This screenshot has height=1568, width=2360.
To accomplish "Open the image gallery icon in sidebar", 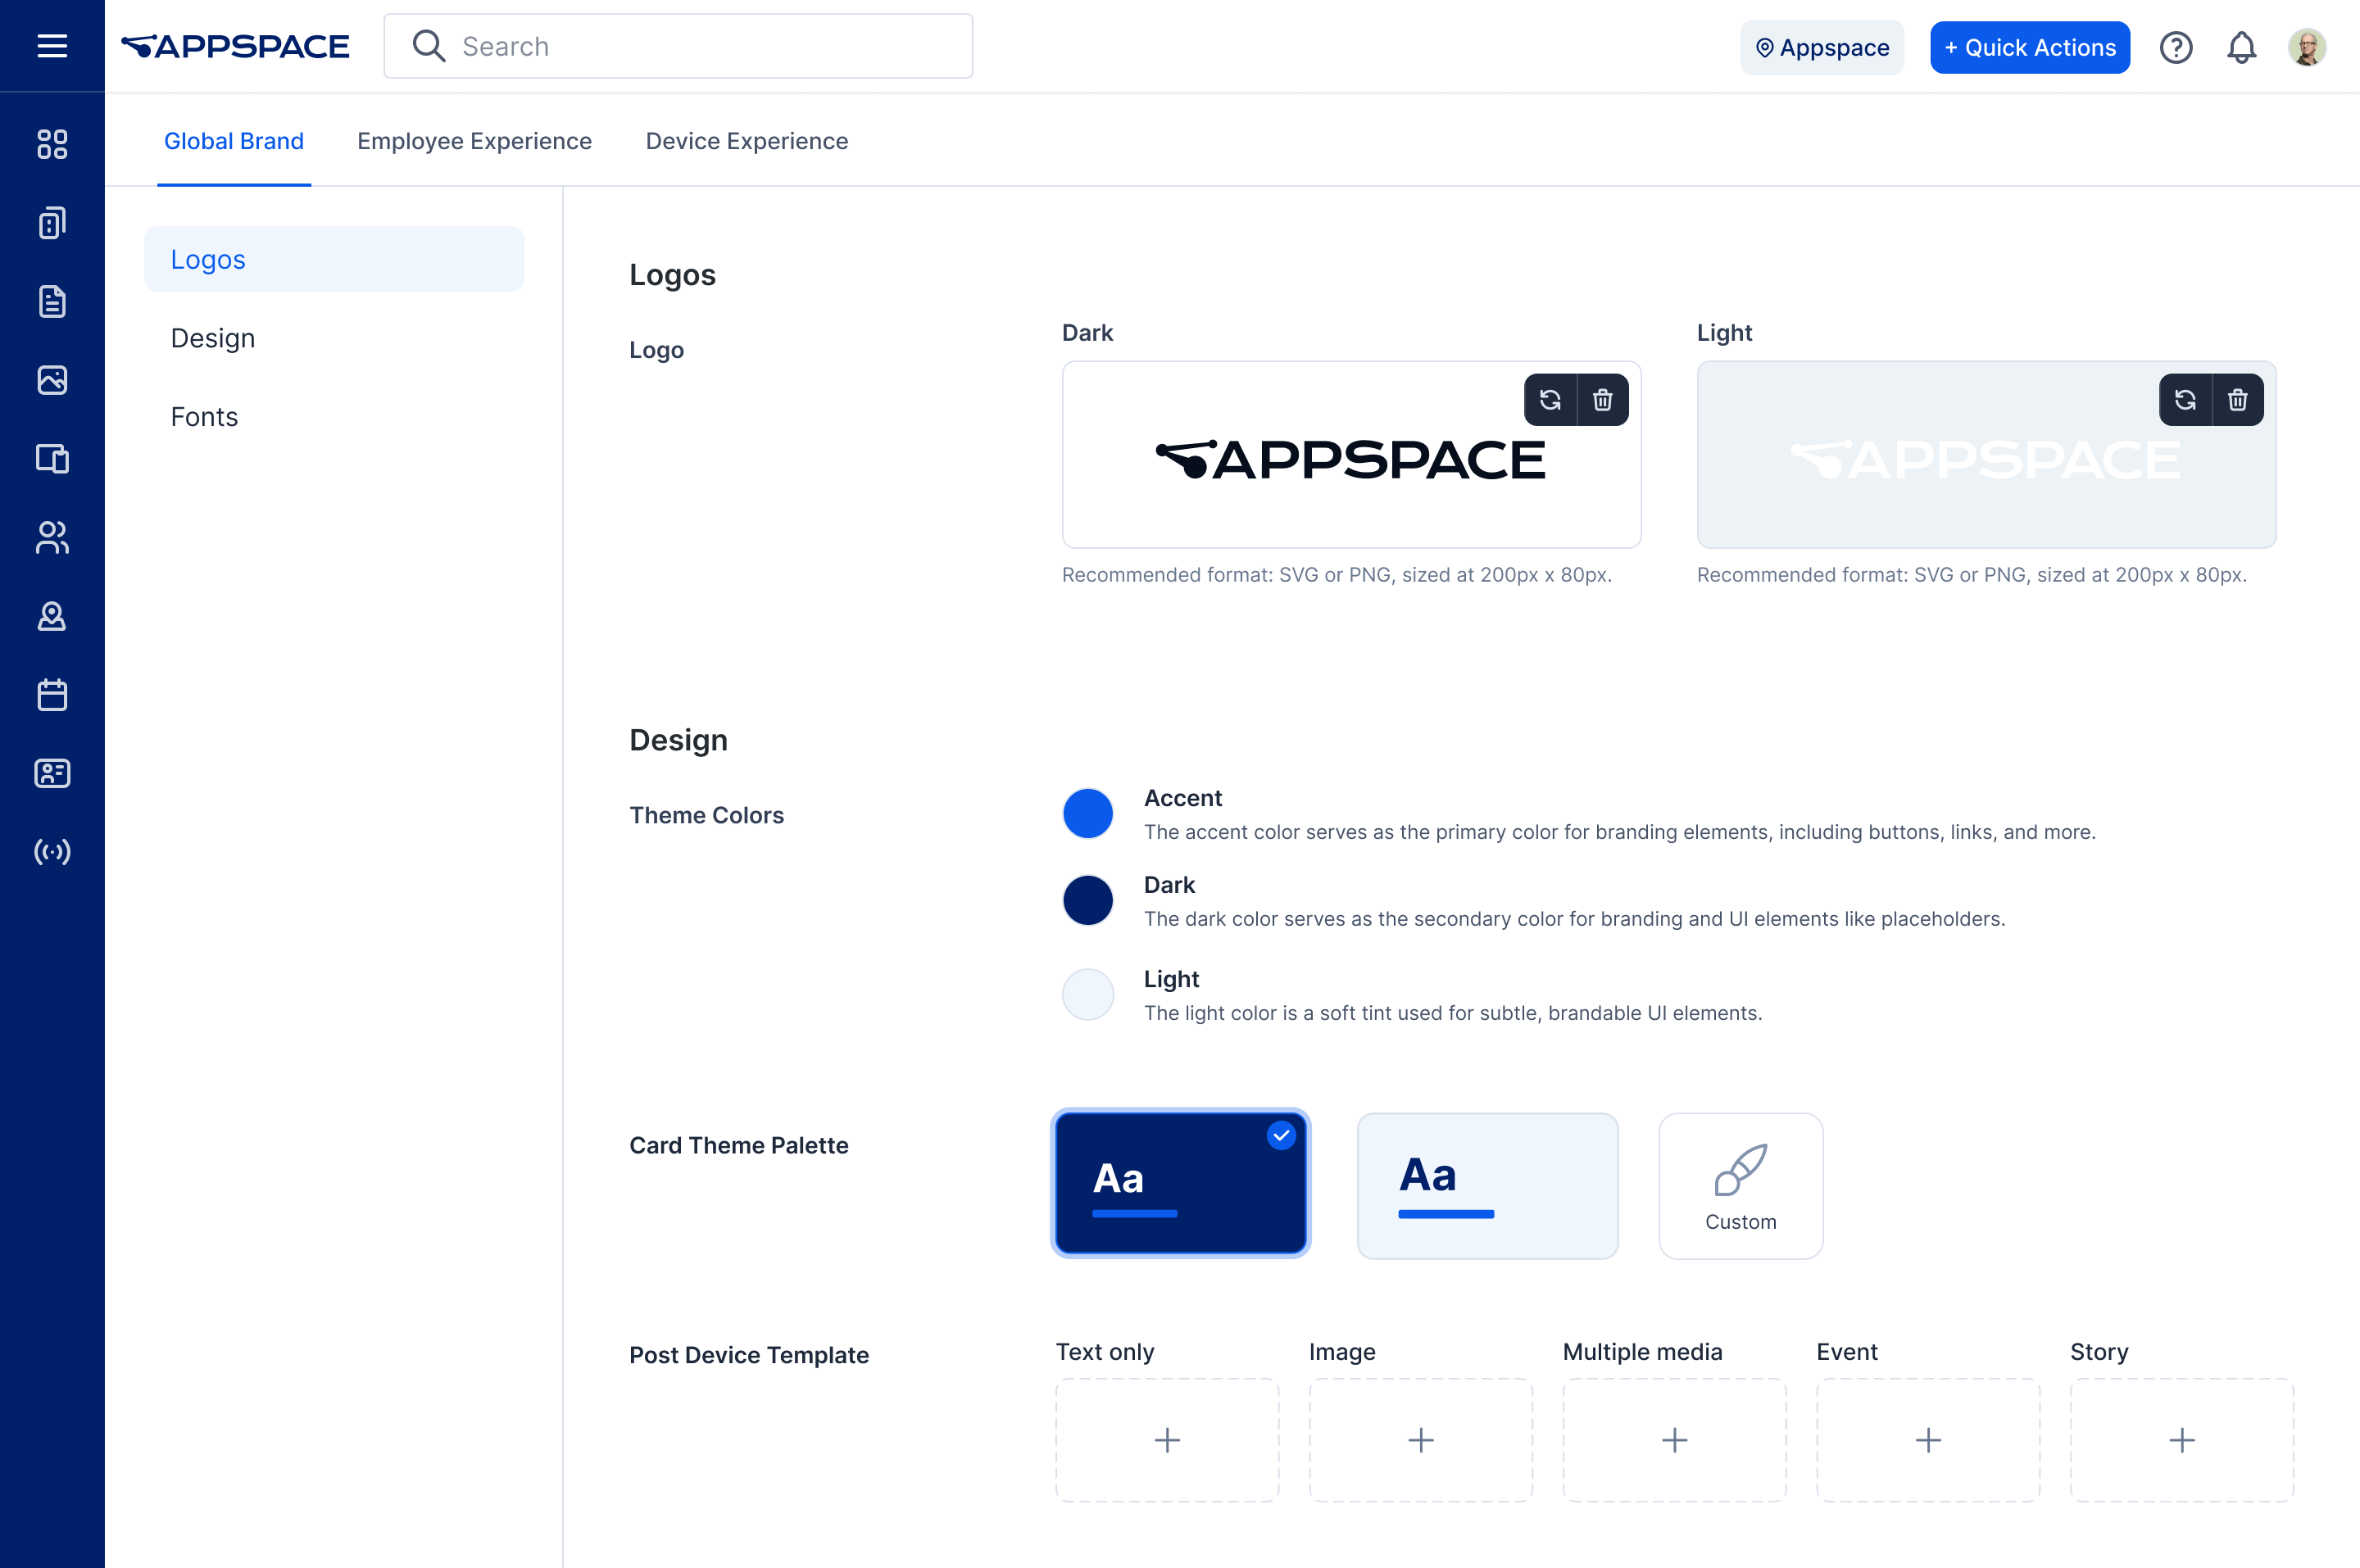I will pos(52,380).
